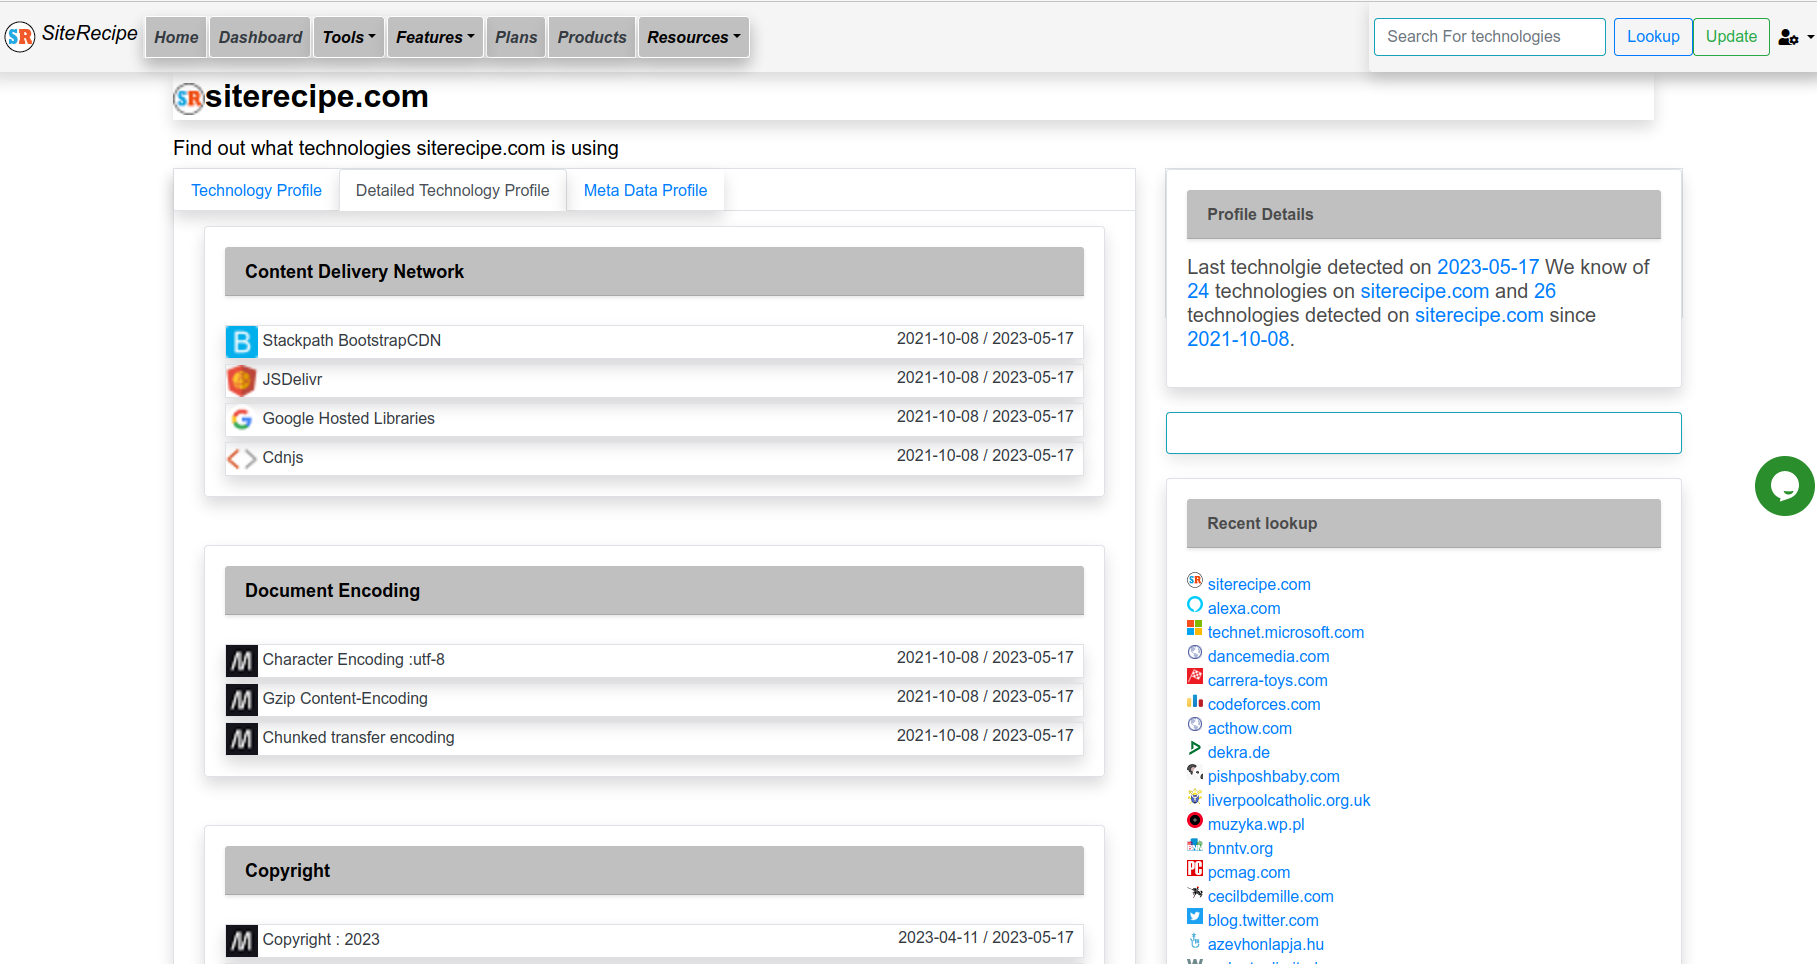Image resolution: width=1817 pixels, height=964 pixels.
Task: Click the Cdnjs angle brackets icon
Action: tap(242, 459)
